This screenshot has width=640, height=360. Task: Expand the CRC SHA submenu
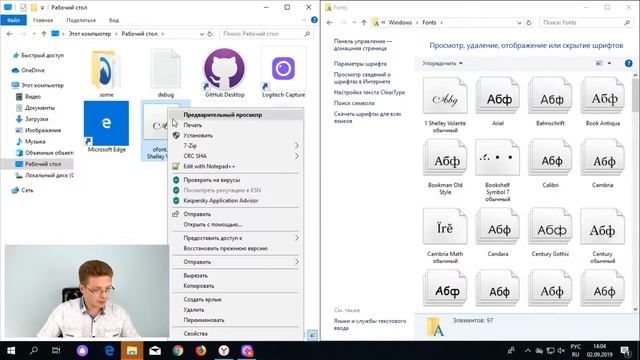click(x=236, y=156)
